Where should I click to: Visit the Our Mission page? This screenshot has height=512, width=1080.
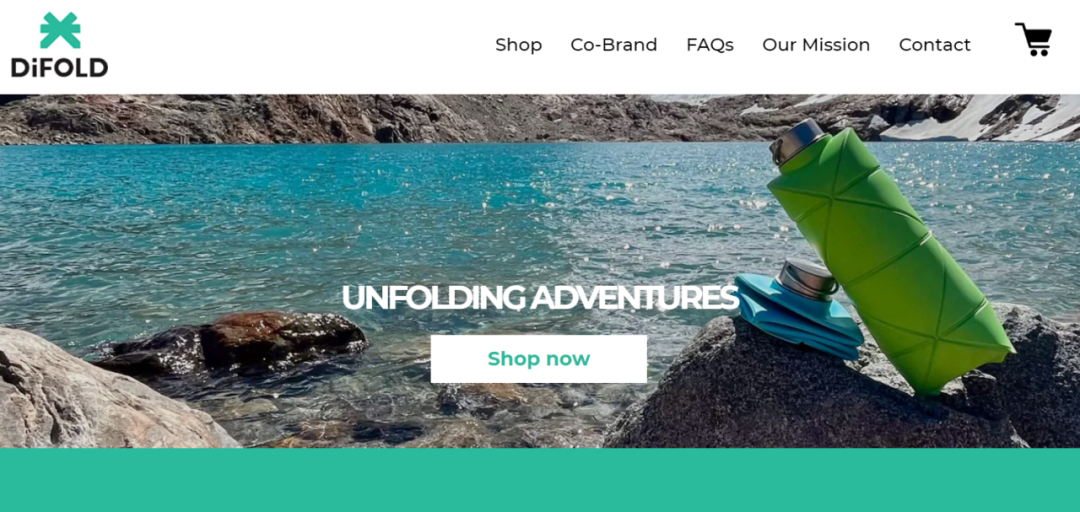[x=816, y=45]
